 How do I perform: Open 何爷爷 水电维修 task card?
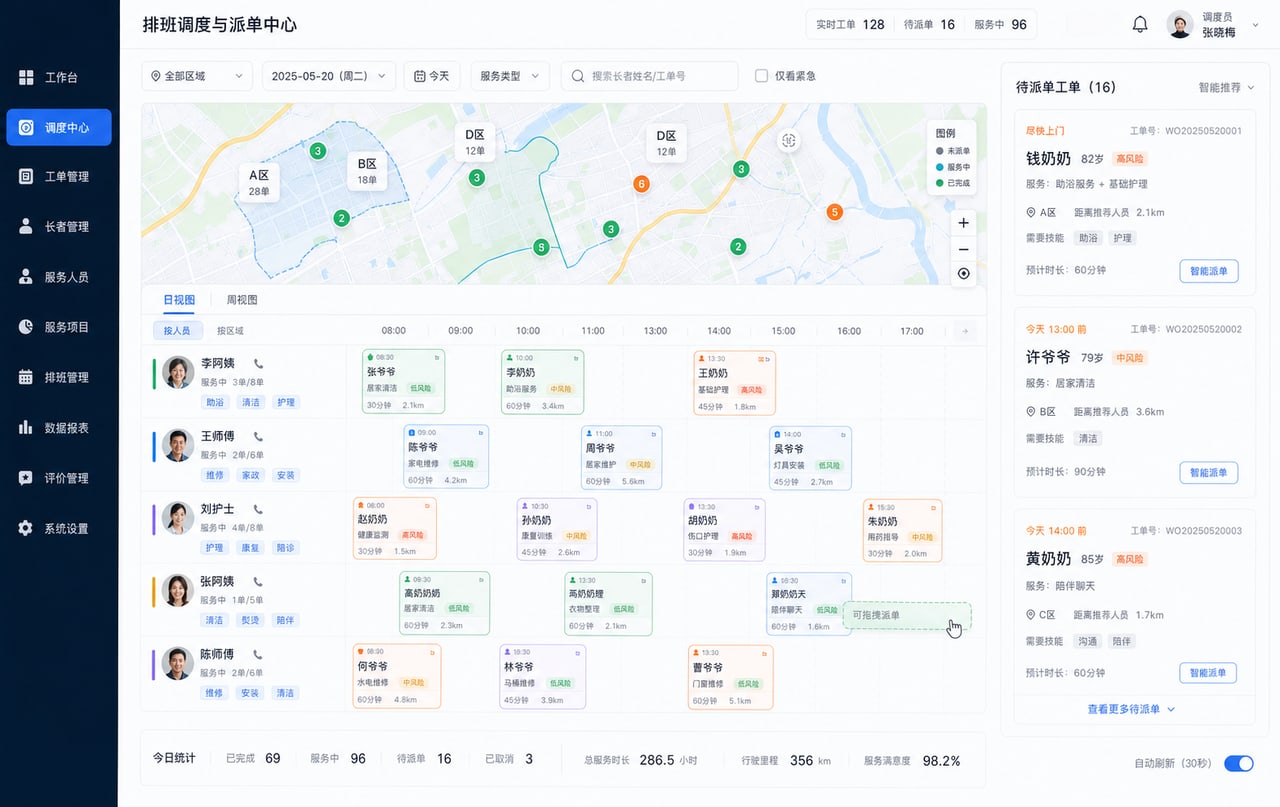(397, 676)
